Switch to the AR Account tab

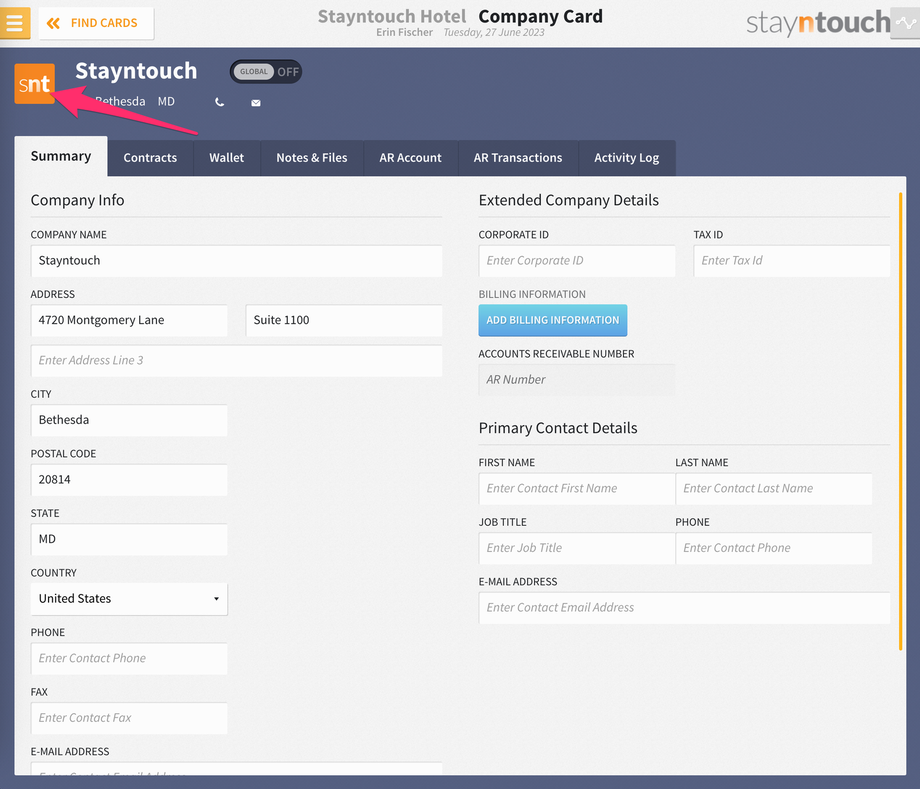pos(410,158)
